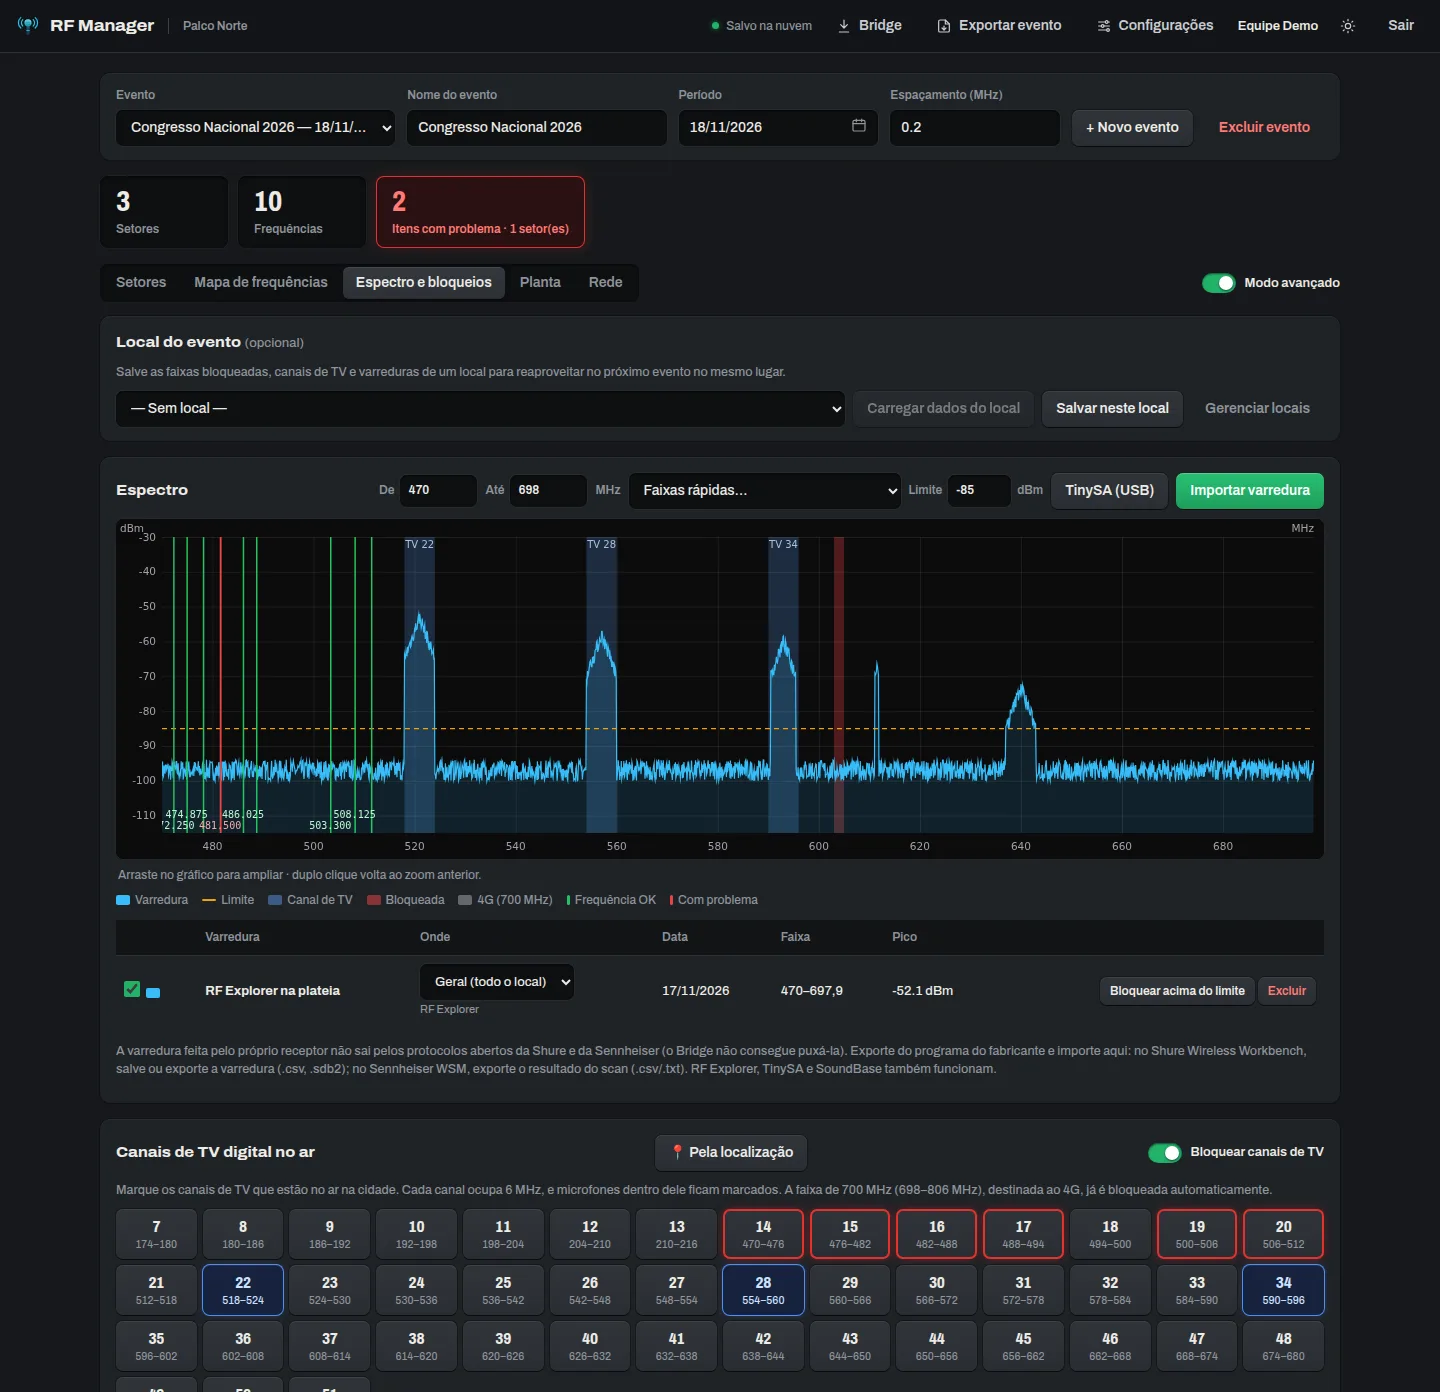
Task: Click the Nome do evento input field
Action: coord(537,128)
